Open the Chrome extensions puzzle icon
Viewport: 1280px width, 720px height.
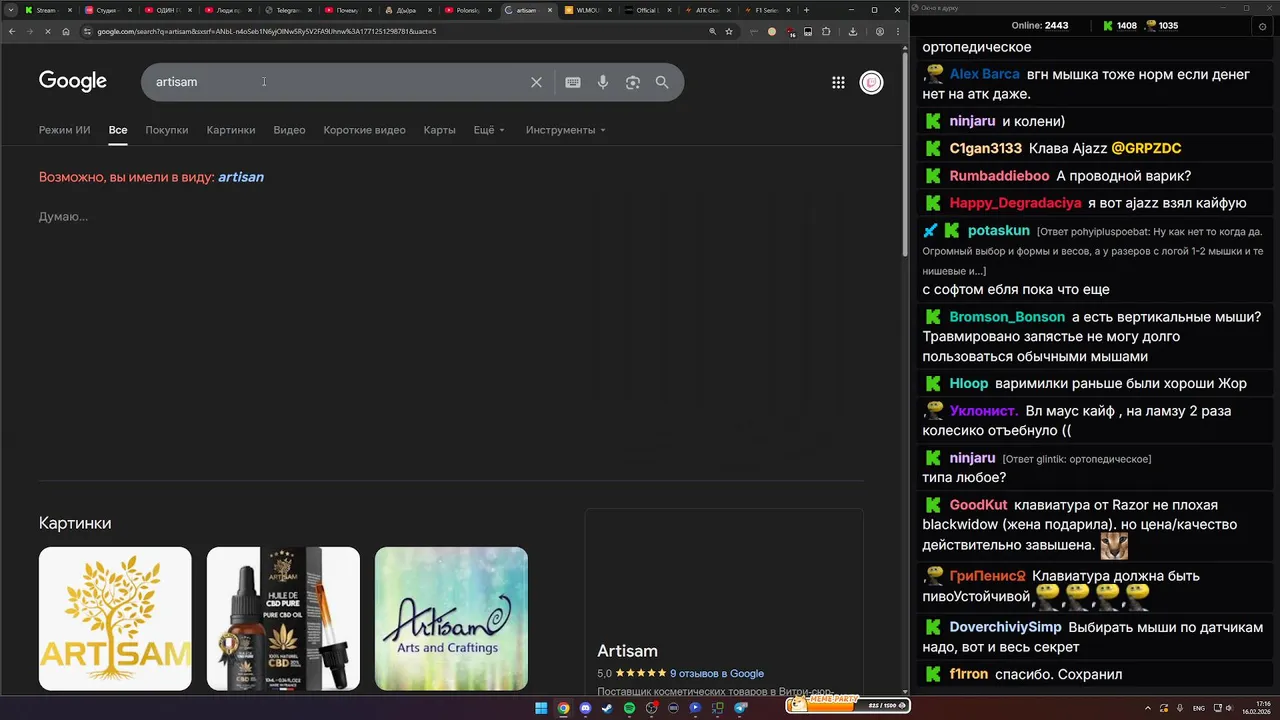(826, 31)
